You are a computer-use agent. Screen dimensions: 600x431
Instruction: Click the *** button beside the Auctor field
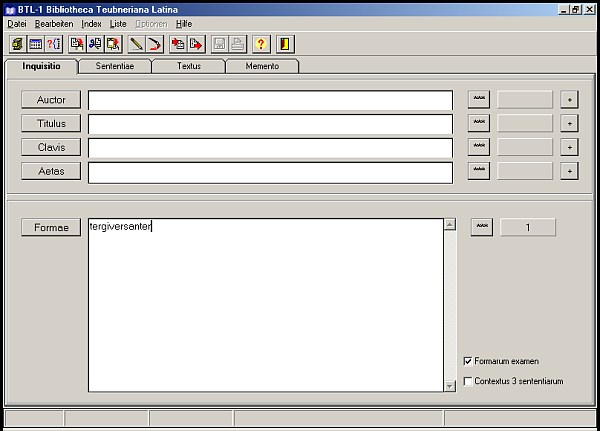[x=479, y=100]
